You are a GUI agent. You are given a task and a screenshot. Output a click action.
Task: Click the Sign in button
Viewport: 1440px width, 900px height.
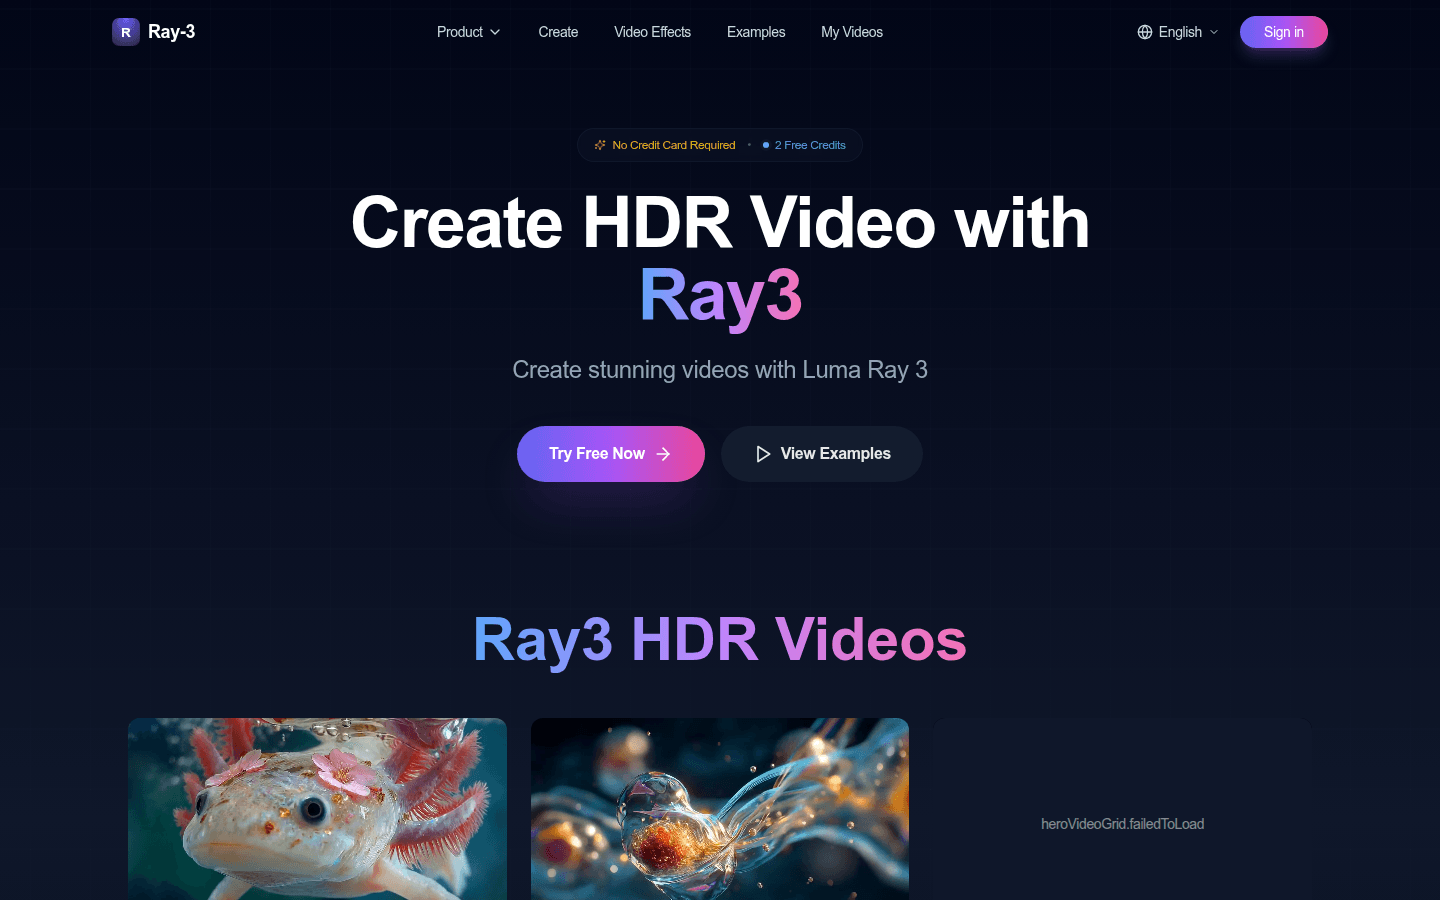(x=1283, y=31)
